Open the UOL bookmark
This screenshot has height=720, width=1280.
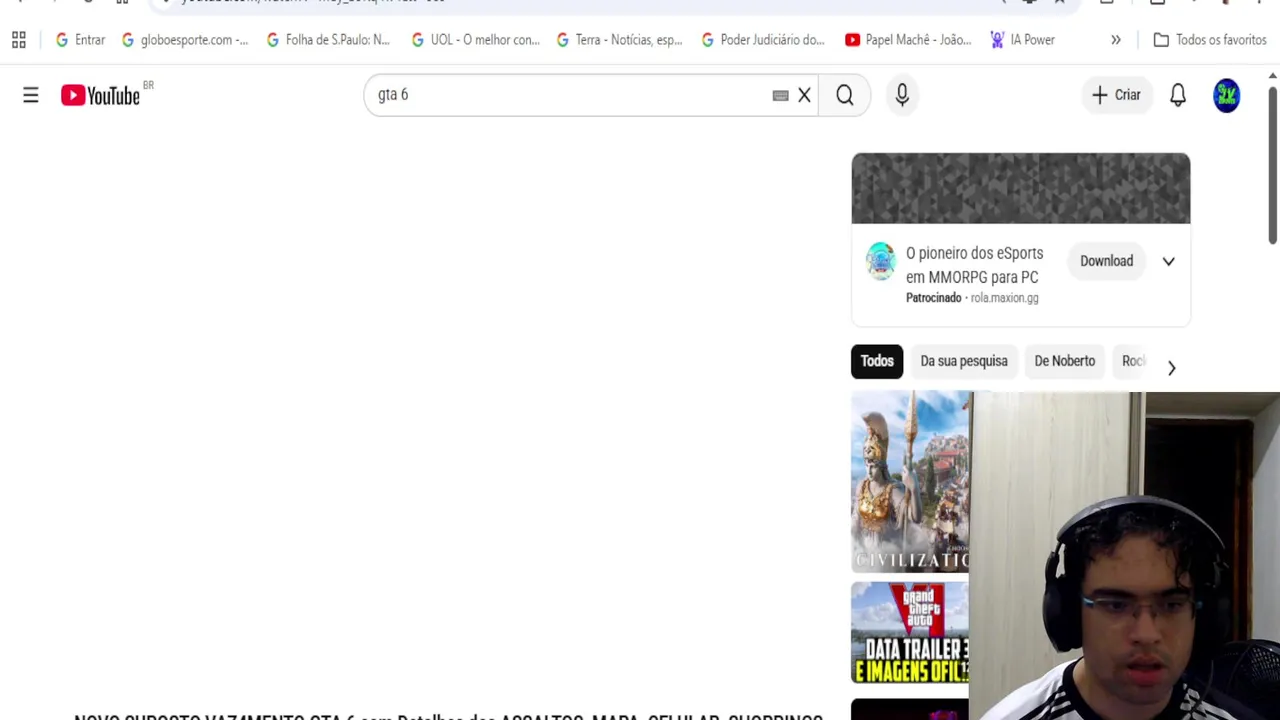476,40
